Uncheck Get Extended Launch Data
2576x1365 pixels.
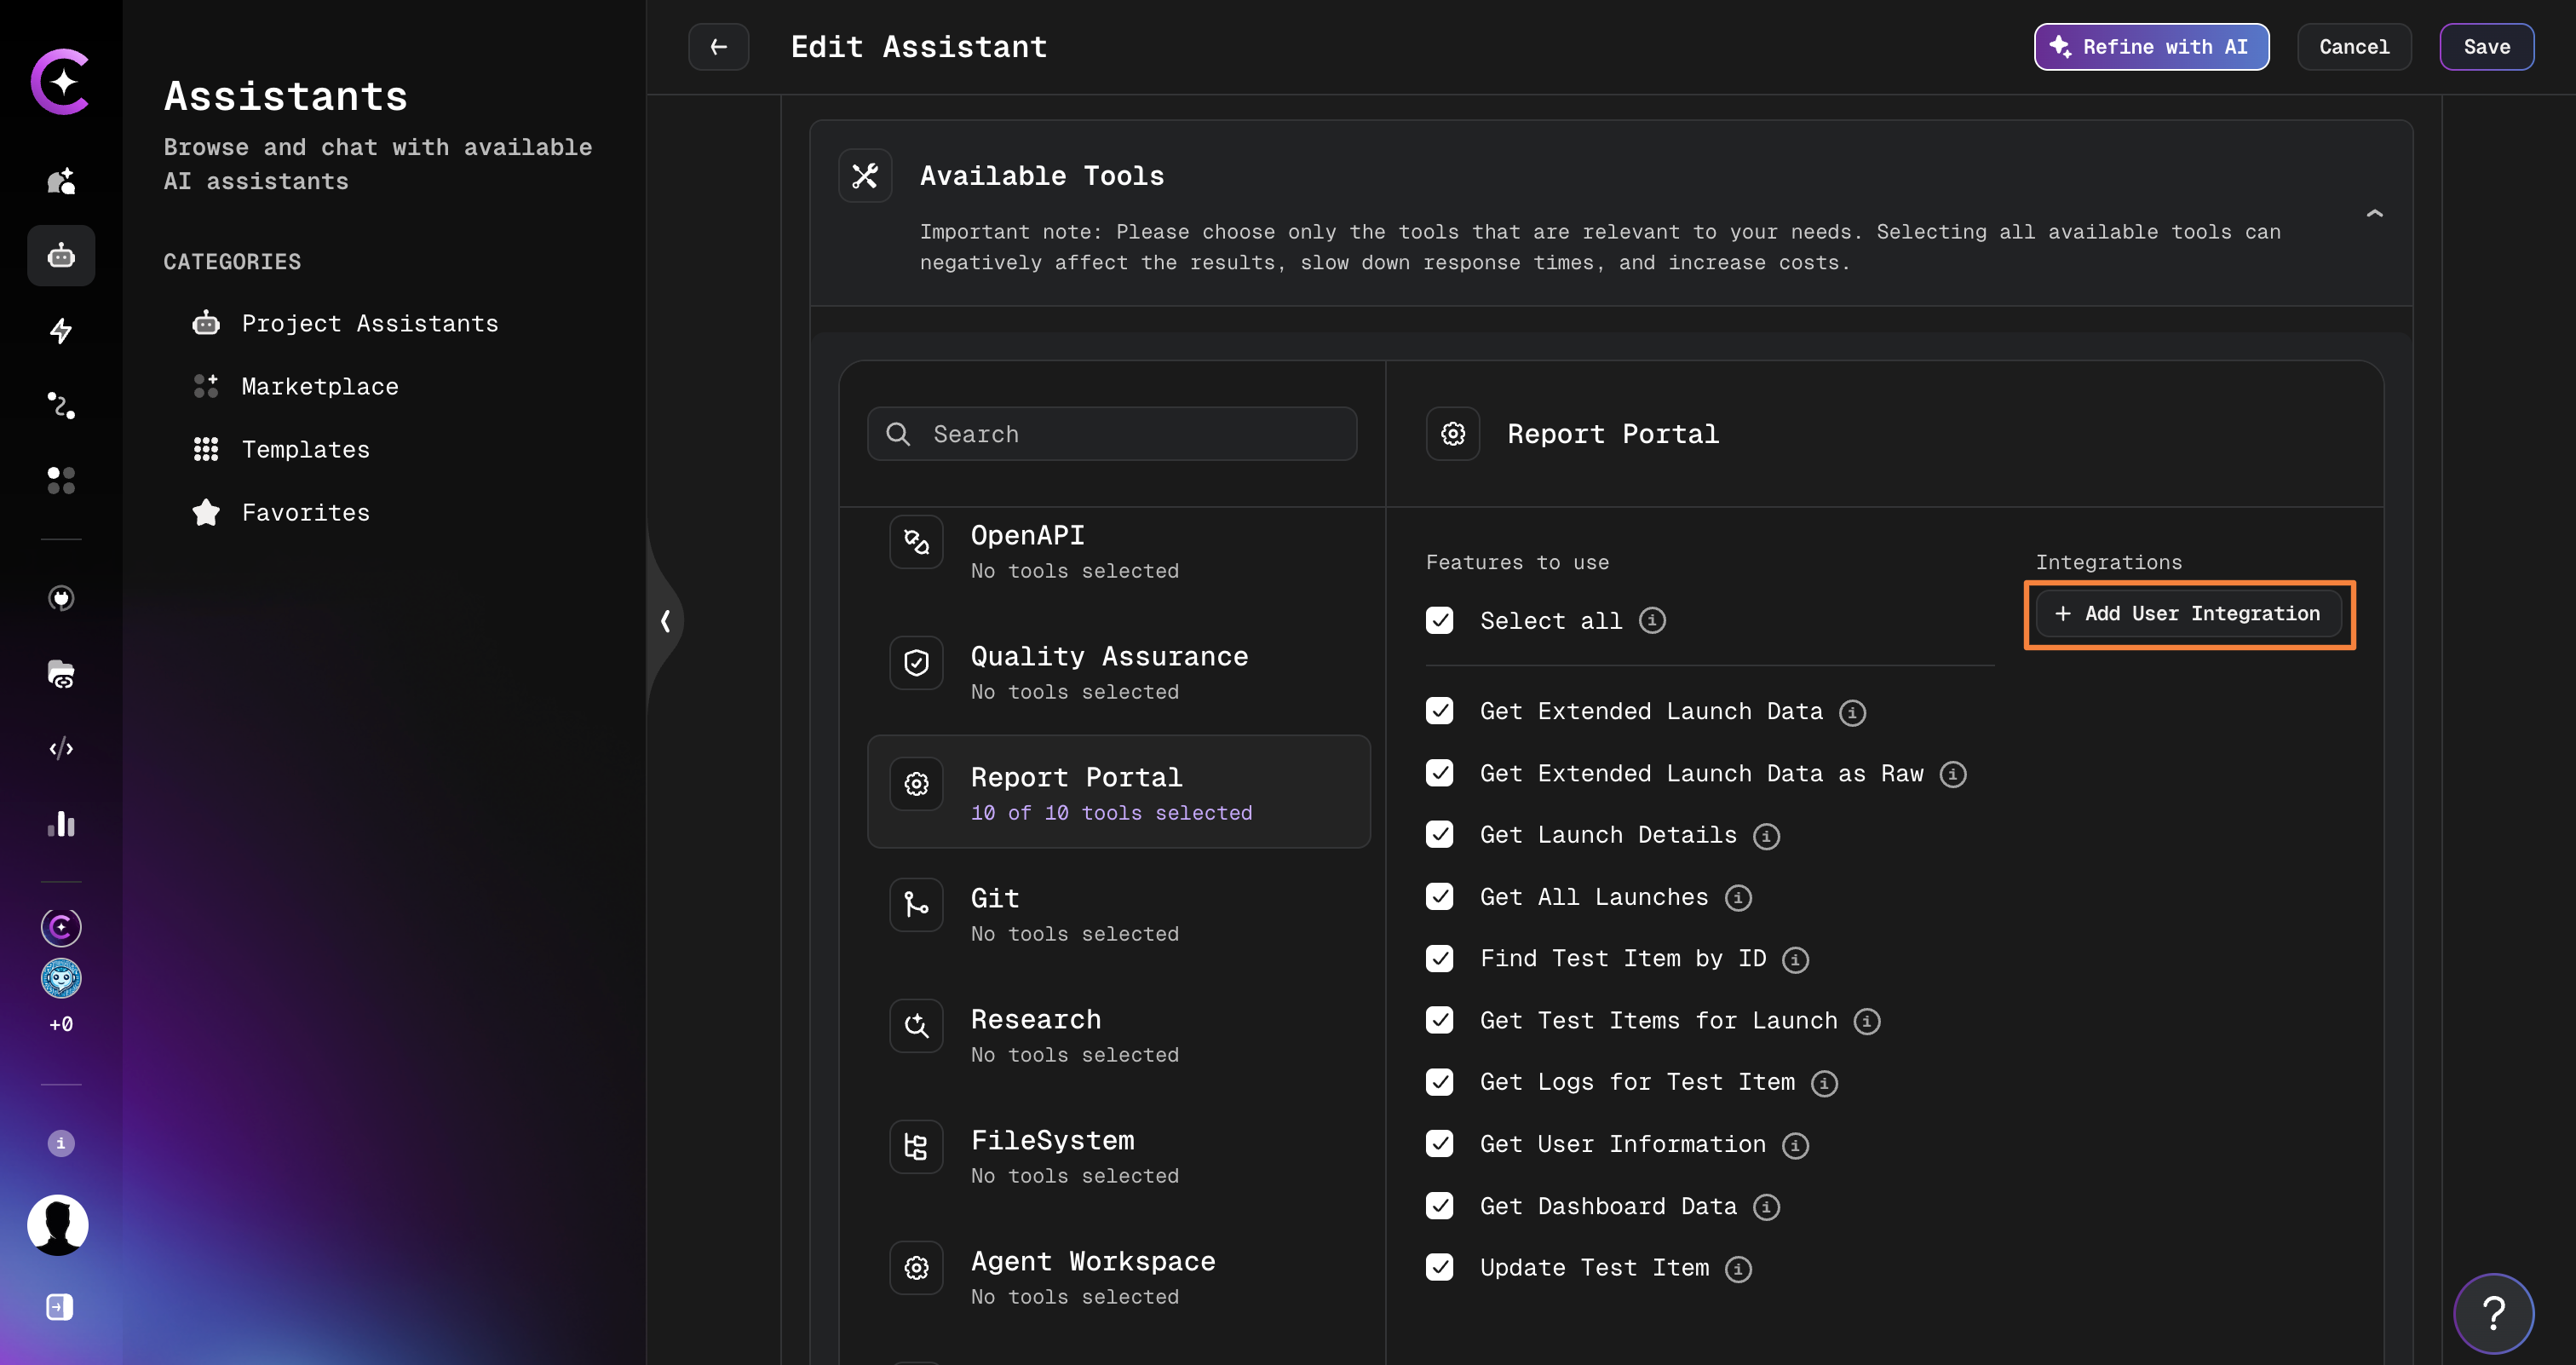1439,711
